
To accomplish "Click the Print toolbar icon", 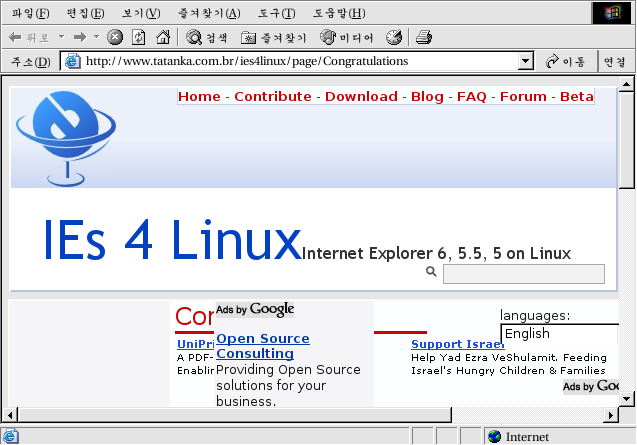I will click(424, 37).
